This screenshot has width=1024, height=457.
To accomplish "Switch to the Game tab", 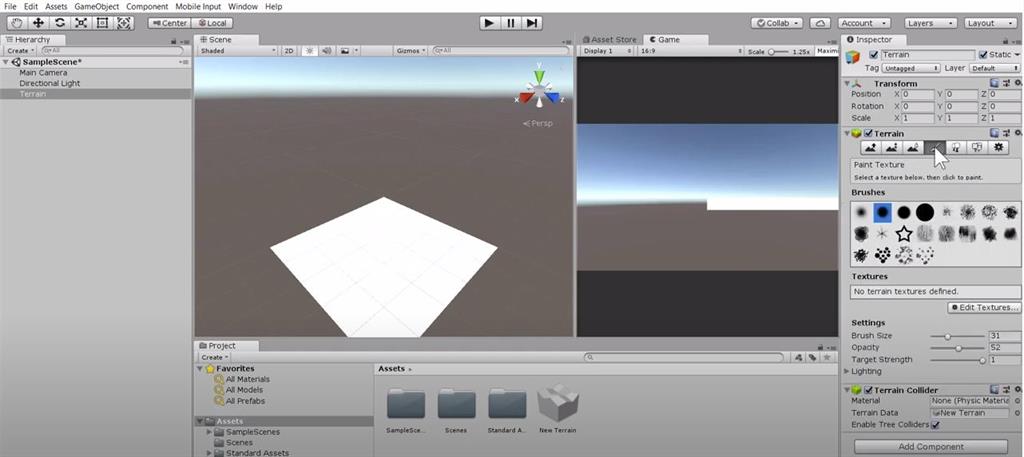I will click(x=667, y=39).
